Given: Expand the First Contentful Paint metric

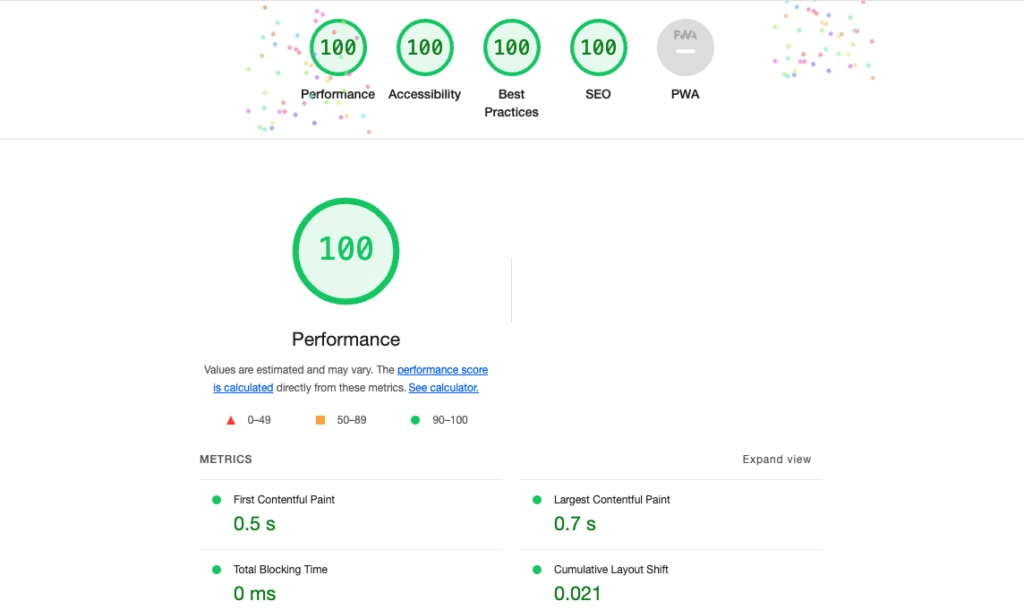Looking at the screenshot, I should point(284,500).
